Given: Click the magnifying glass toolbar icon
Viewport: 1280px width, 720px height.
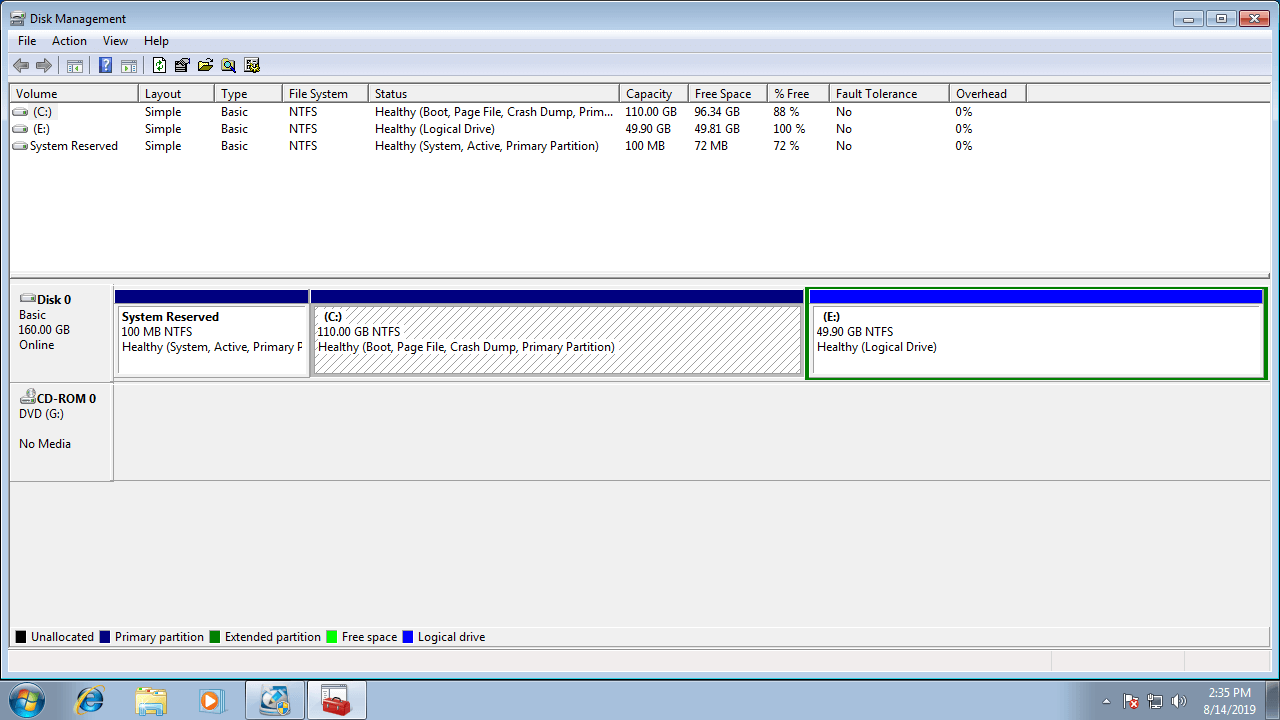Looking at the screenshot, I should (228, 66).
